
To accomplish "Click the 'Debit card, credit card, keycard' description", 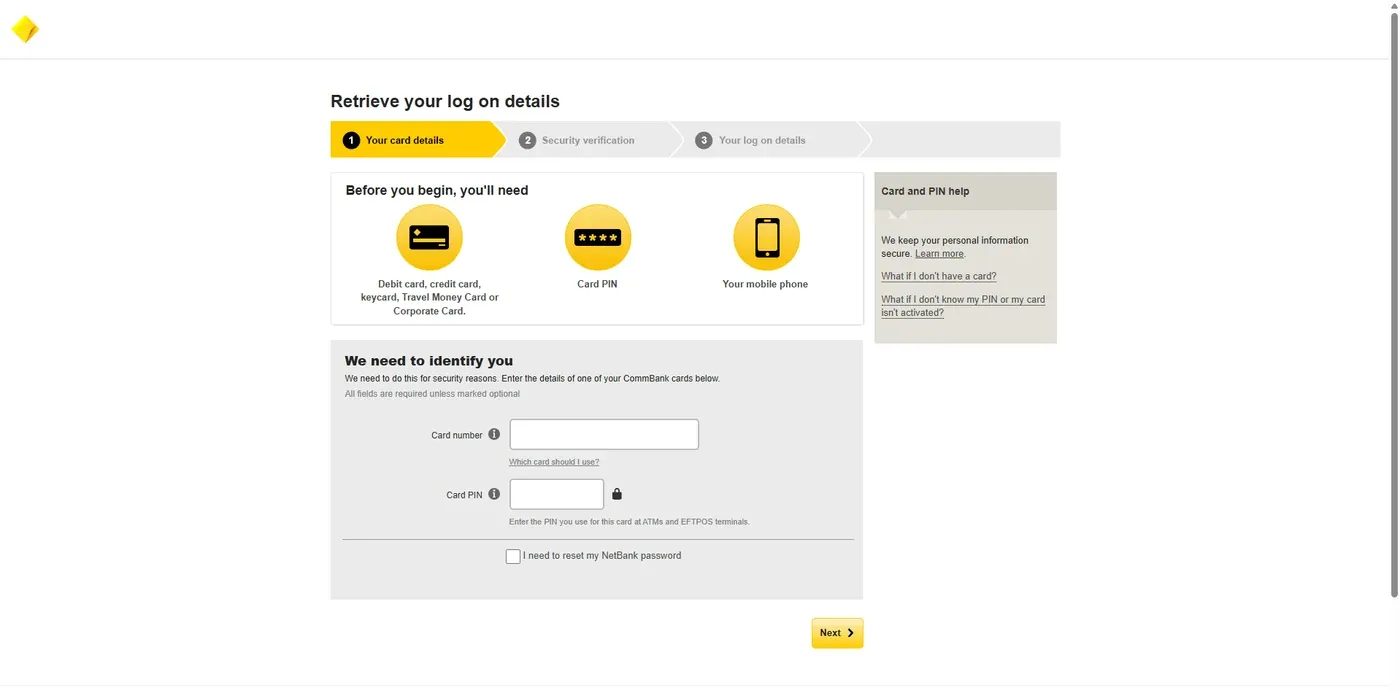I will (430, 297).
